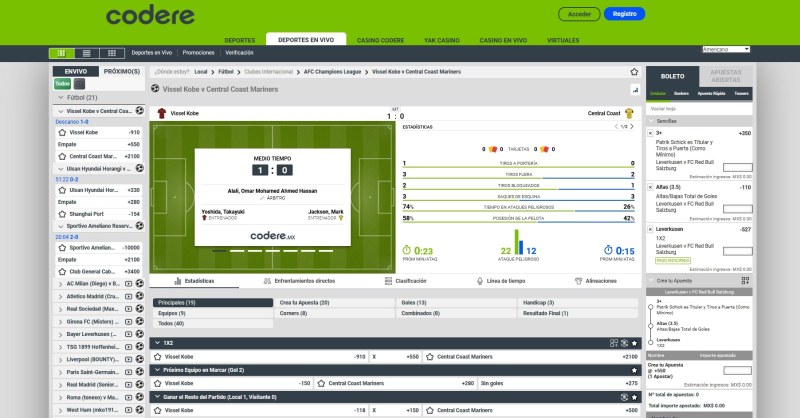
Task: Toggle the Todos filter button
Action: coord(62,84)
